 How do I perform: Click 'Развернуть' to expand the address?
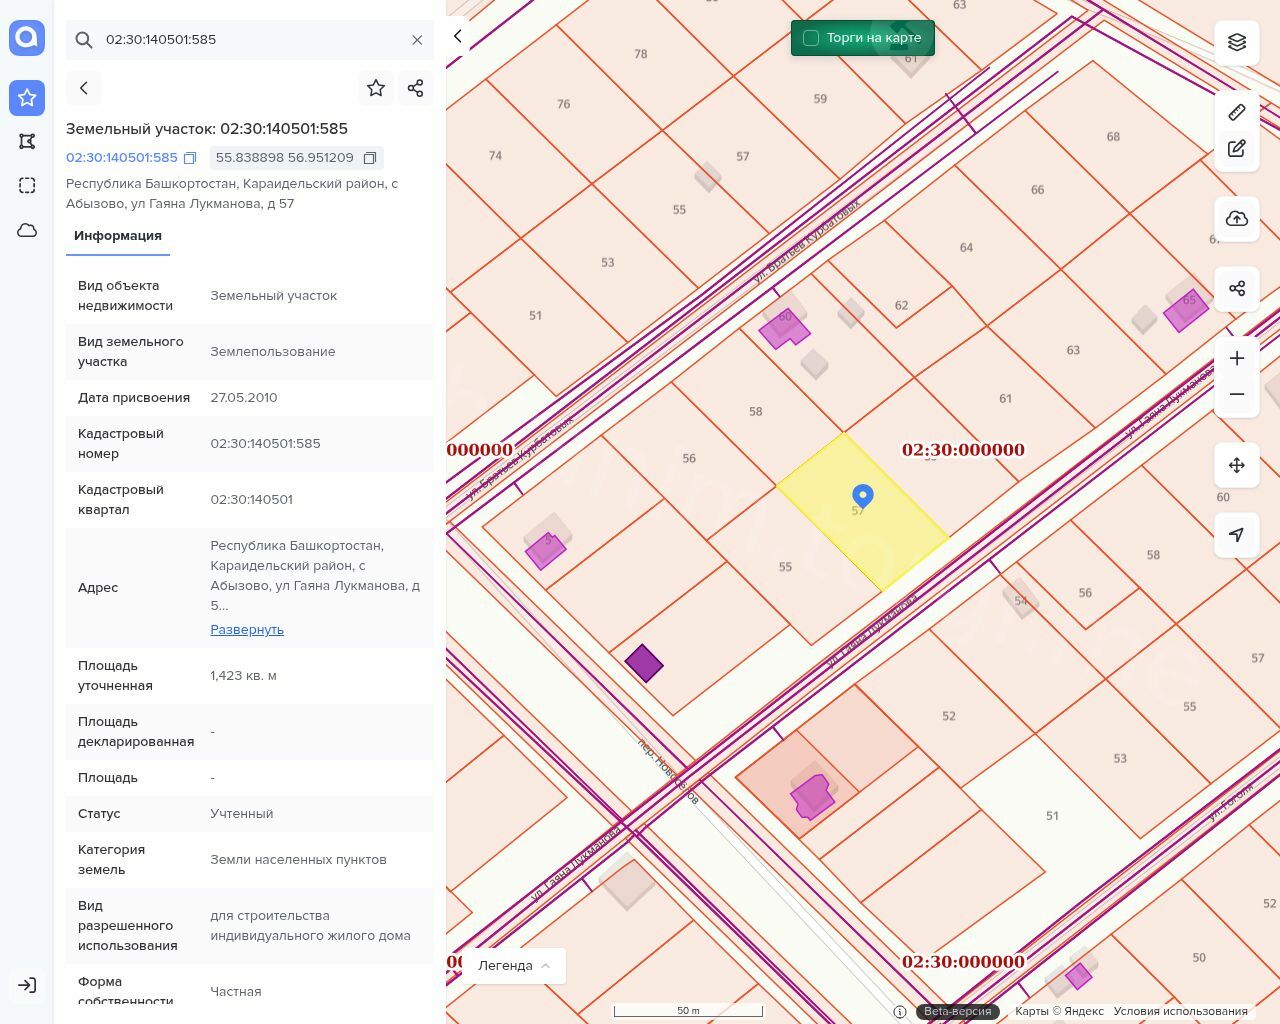coord(247,630)
